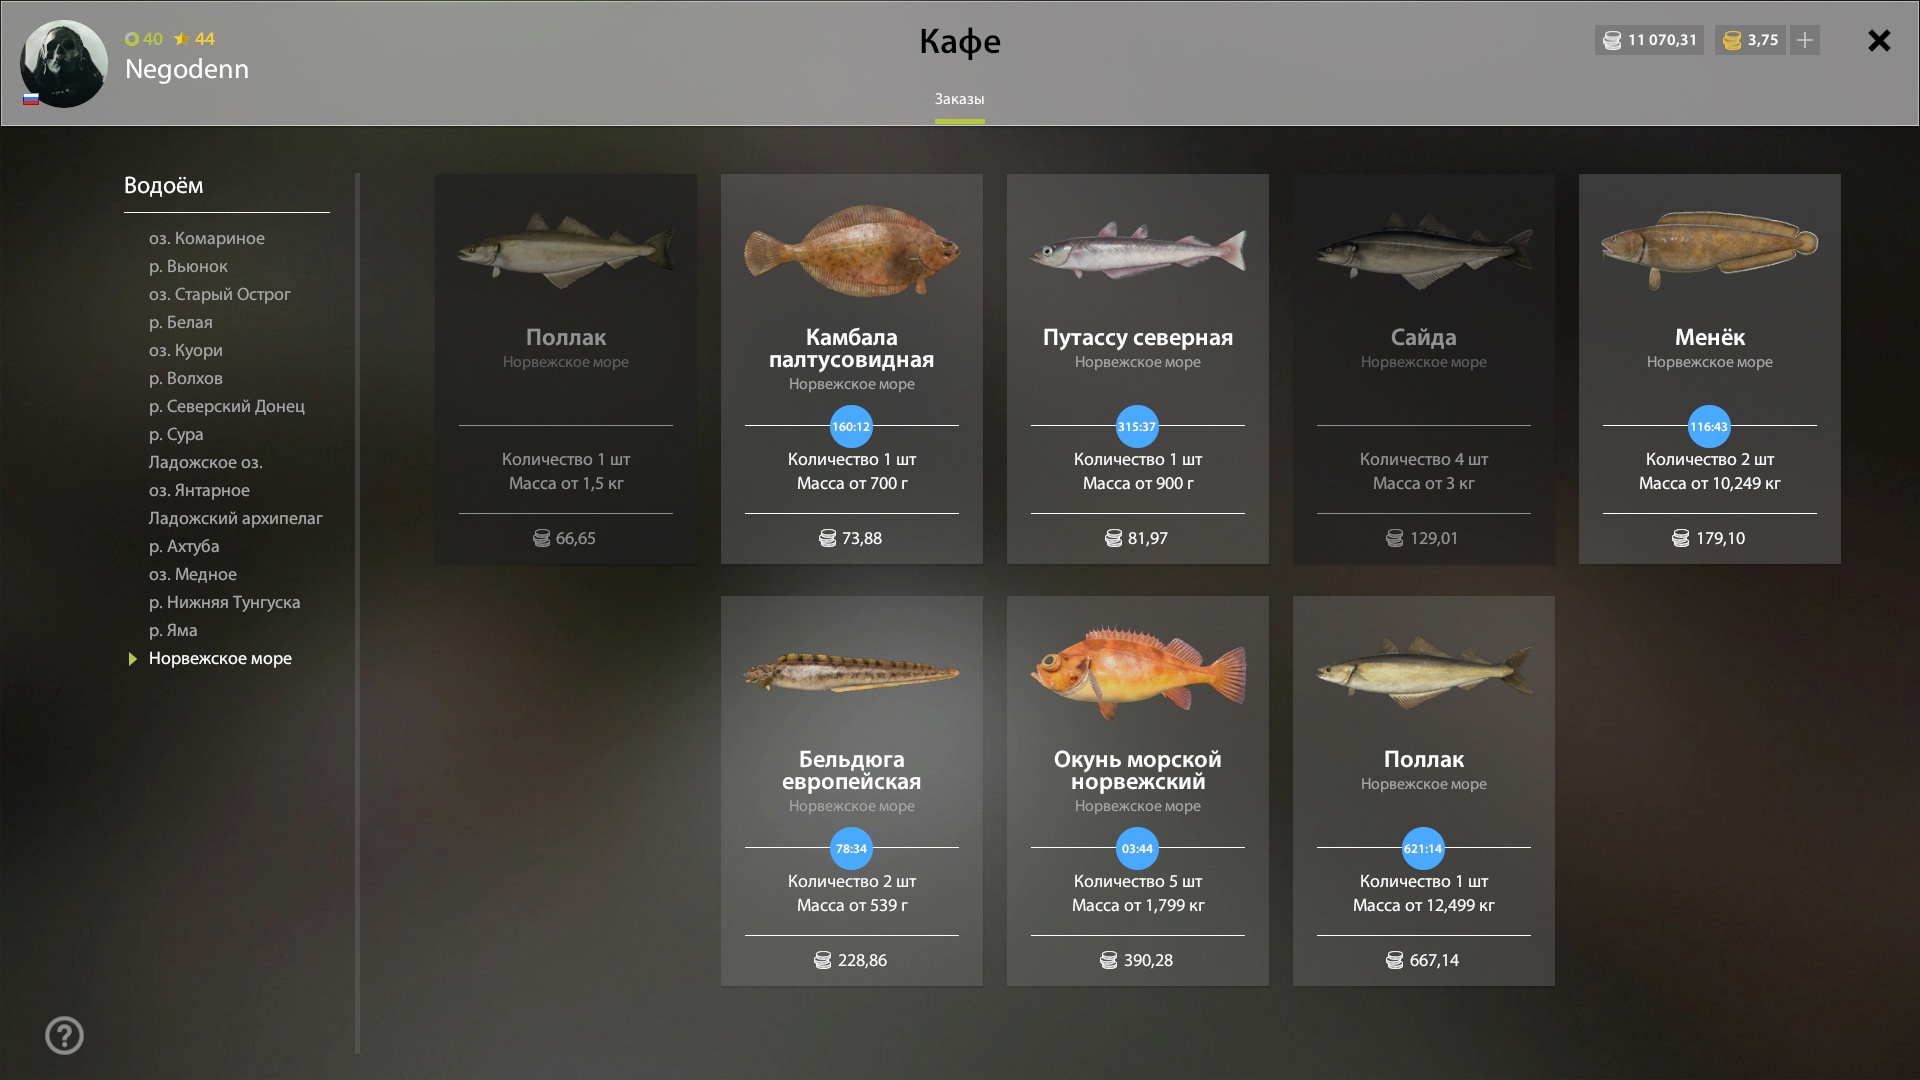1920x1080 pixels.
Task: Select the Норвежское море entry with arrow
Action: (x=220, y=658)
